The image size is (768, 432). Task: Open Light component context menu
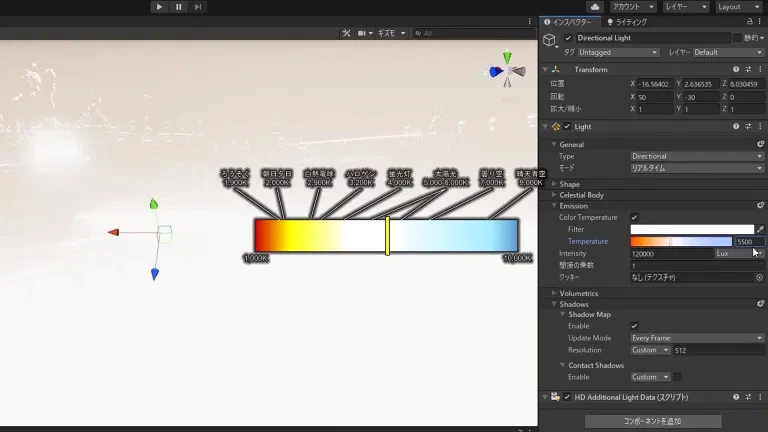tap(760, 126)
